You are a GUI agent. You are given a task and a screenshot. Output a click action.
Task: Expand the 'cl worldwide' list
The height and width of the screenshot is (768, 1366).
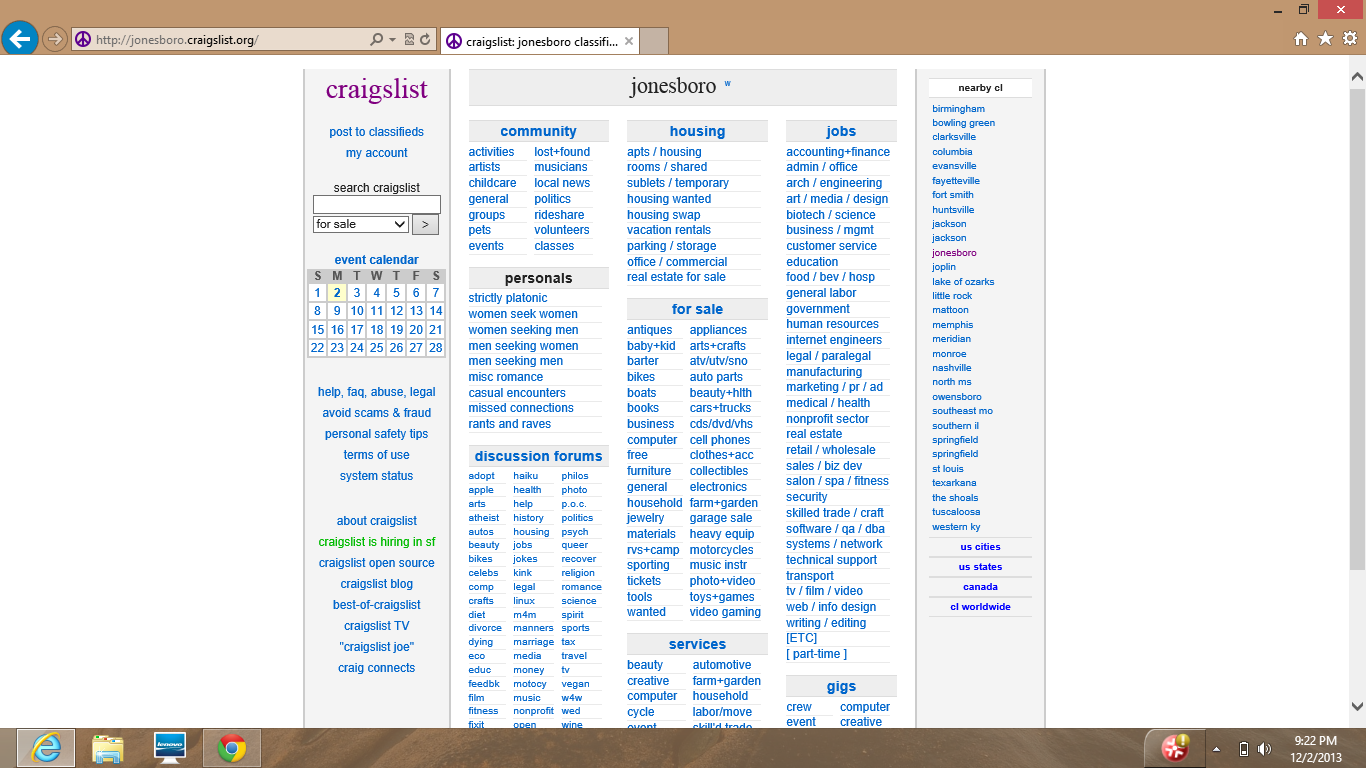pyautogui.click(x=980, y=607)
